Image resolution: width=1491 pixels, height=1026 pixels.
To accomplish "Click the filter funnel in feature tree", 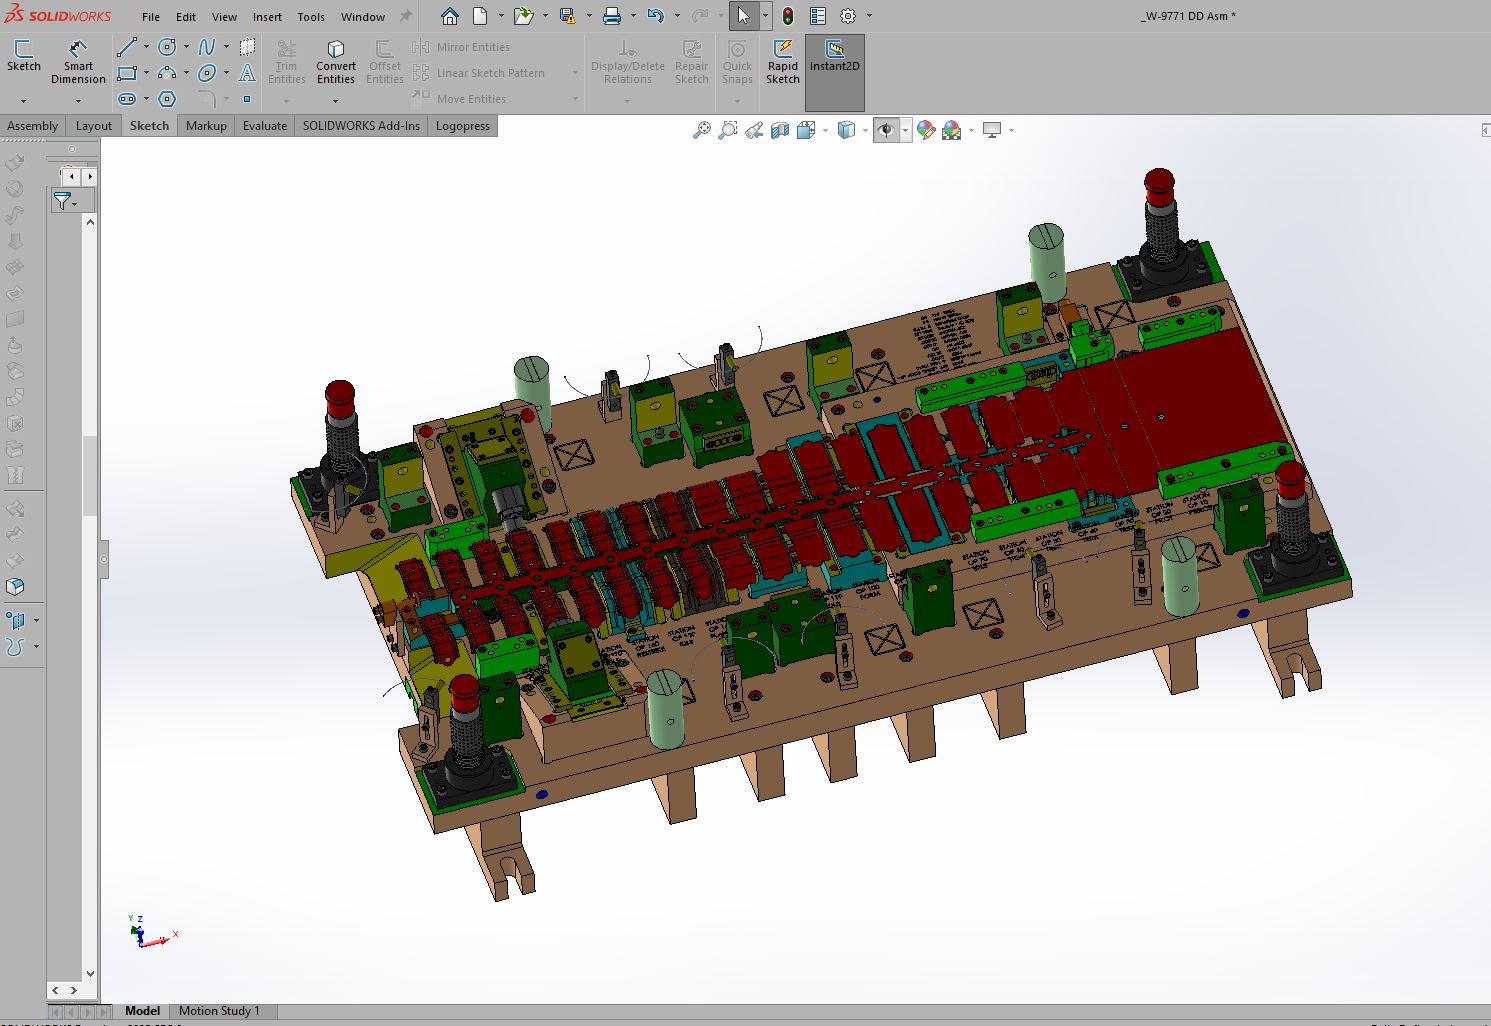I will click(x=63, y=201).
